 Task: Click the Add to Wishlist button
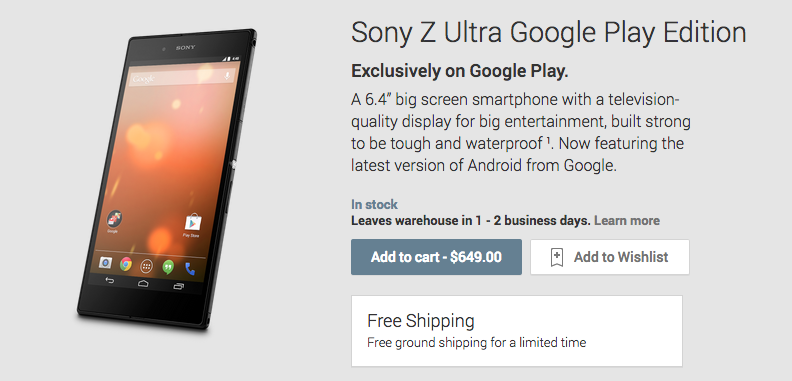click(610, 257)
